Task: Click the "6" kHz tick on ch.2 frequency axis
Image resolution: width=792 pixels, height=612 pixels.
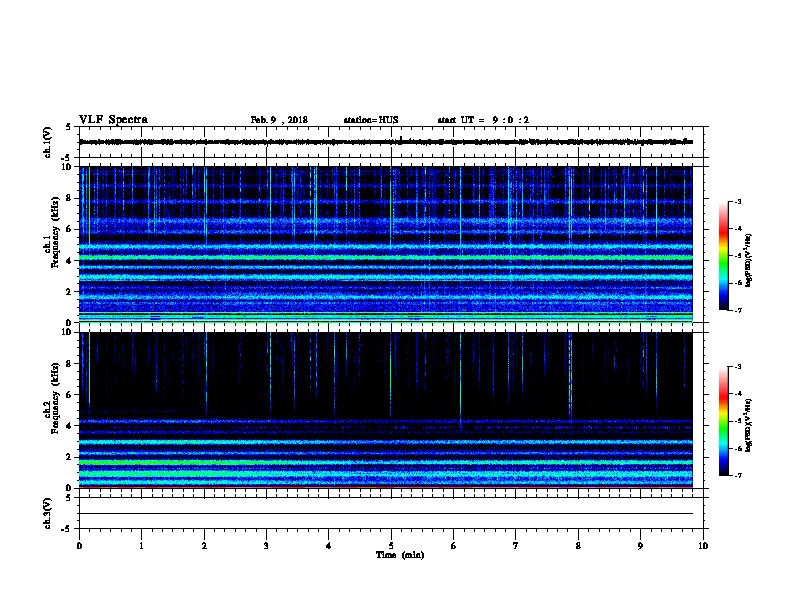Action: coord(68,395)
